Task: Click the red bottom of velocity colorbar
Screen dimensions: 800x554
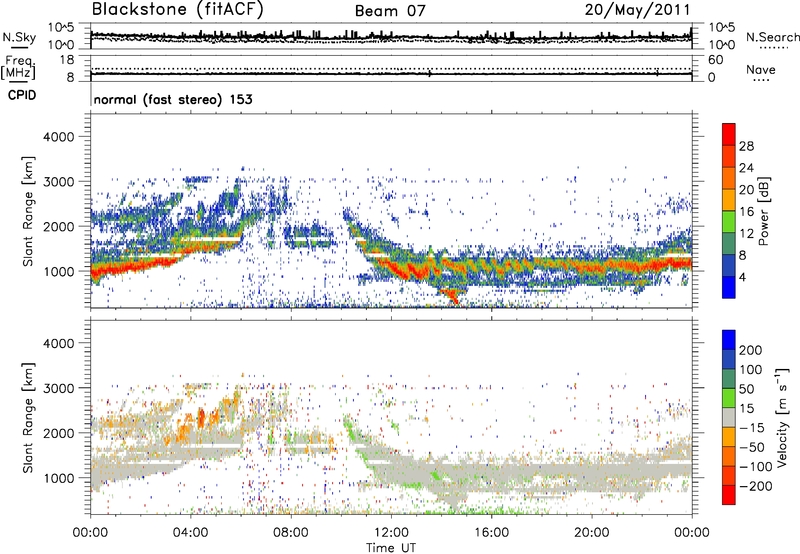Action: tap(729, 495)
